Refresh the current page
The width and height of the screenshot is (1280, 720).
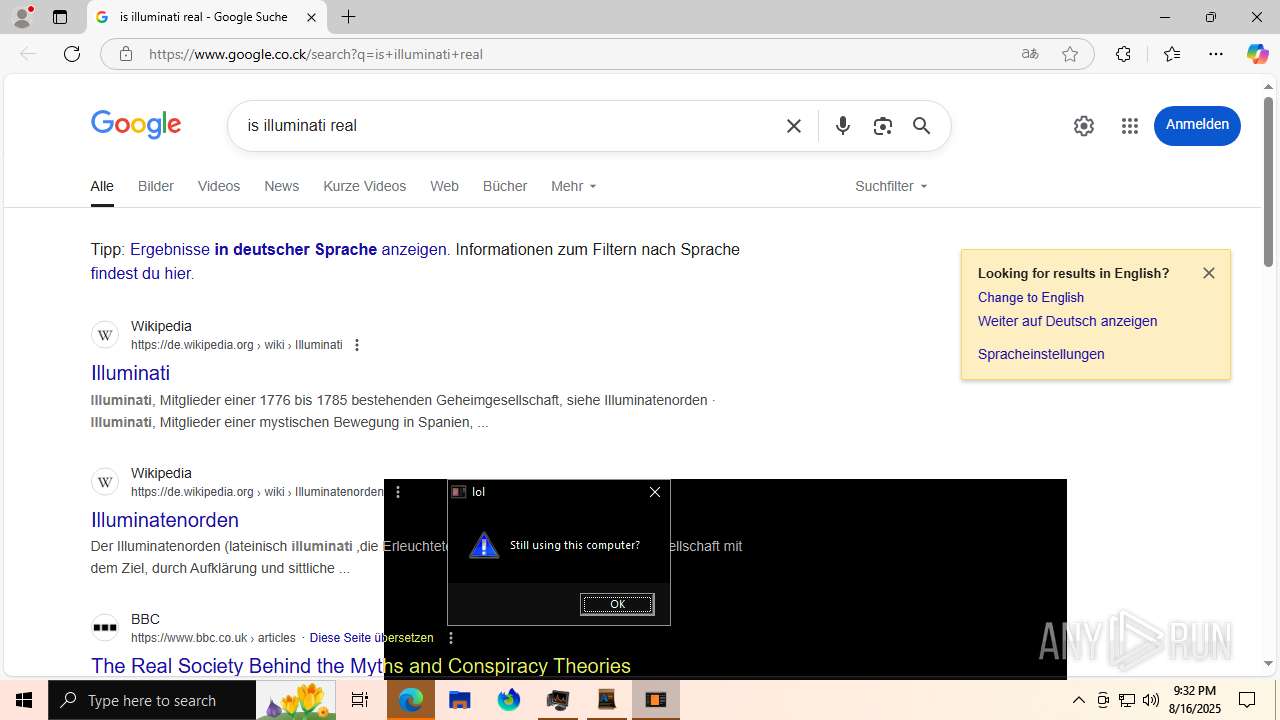click(x=72, y=54)
